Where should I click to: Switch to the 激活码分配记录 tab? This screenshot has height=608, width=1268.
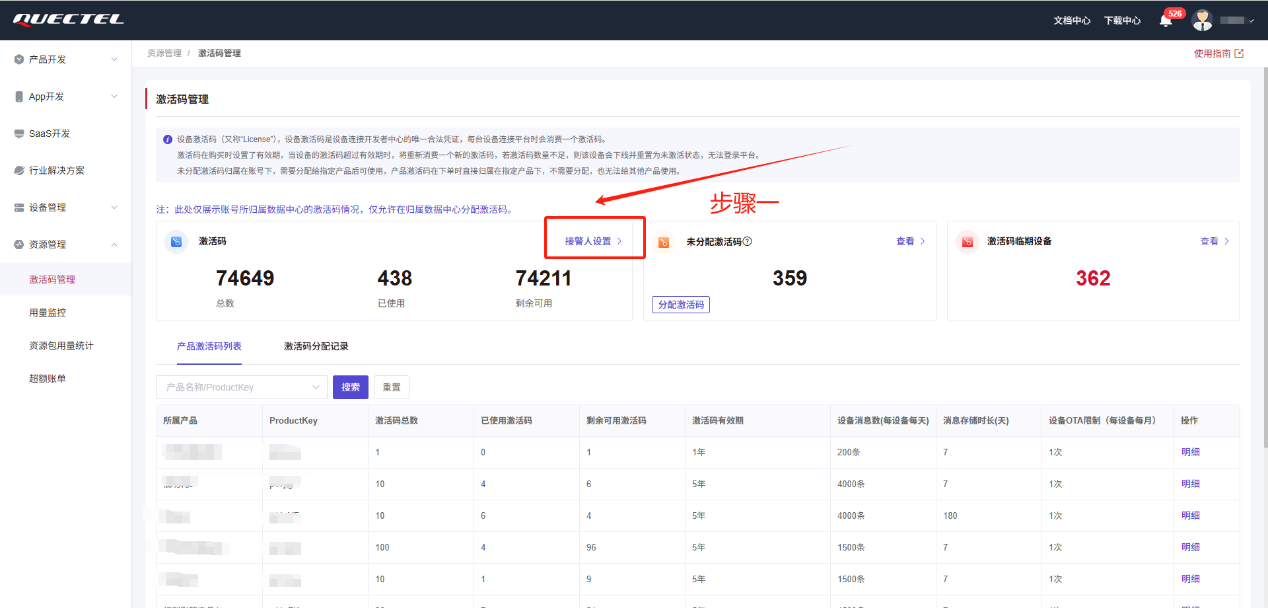[316, 346]
